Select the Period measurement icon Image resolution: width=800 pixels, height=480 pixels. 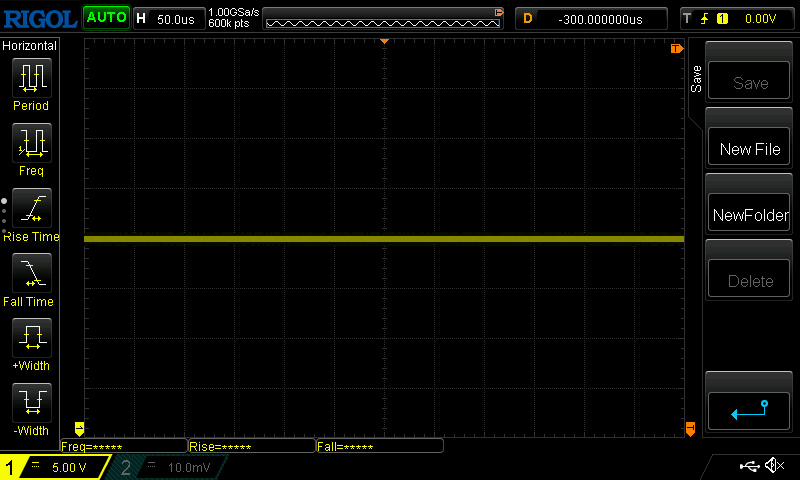(31, 78)
